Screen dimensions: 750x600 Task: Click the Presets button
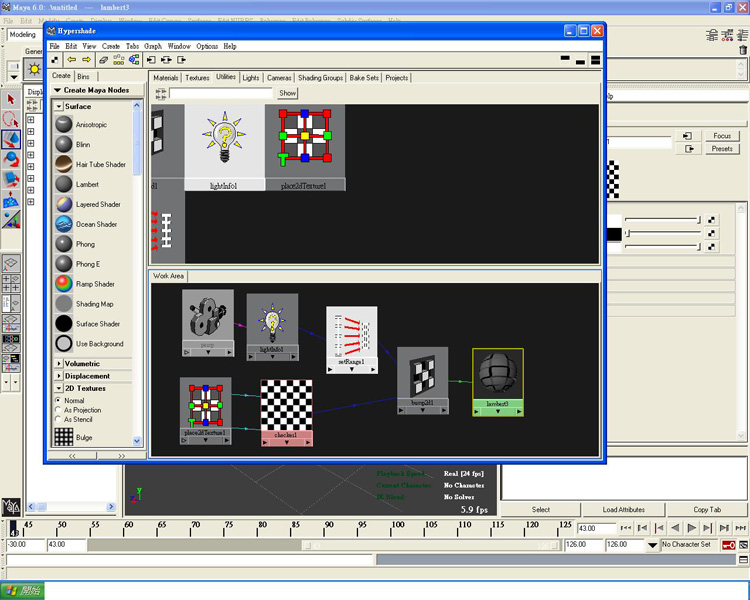722,149
